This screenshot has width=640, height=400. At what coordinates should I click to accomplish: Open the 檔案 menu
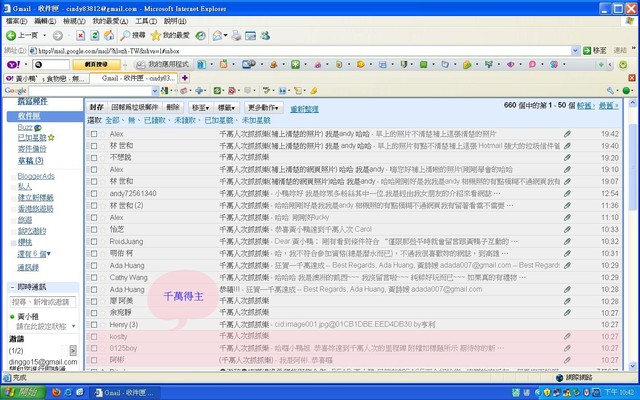tap(17, 21)
